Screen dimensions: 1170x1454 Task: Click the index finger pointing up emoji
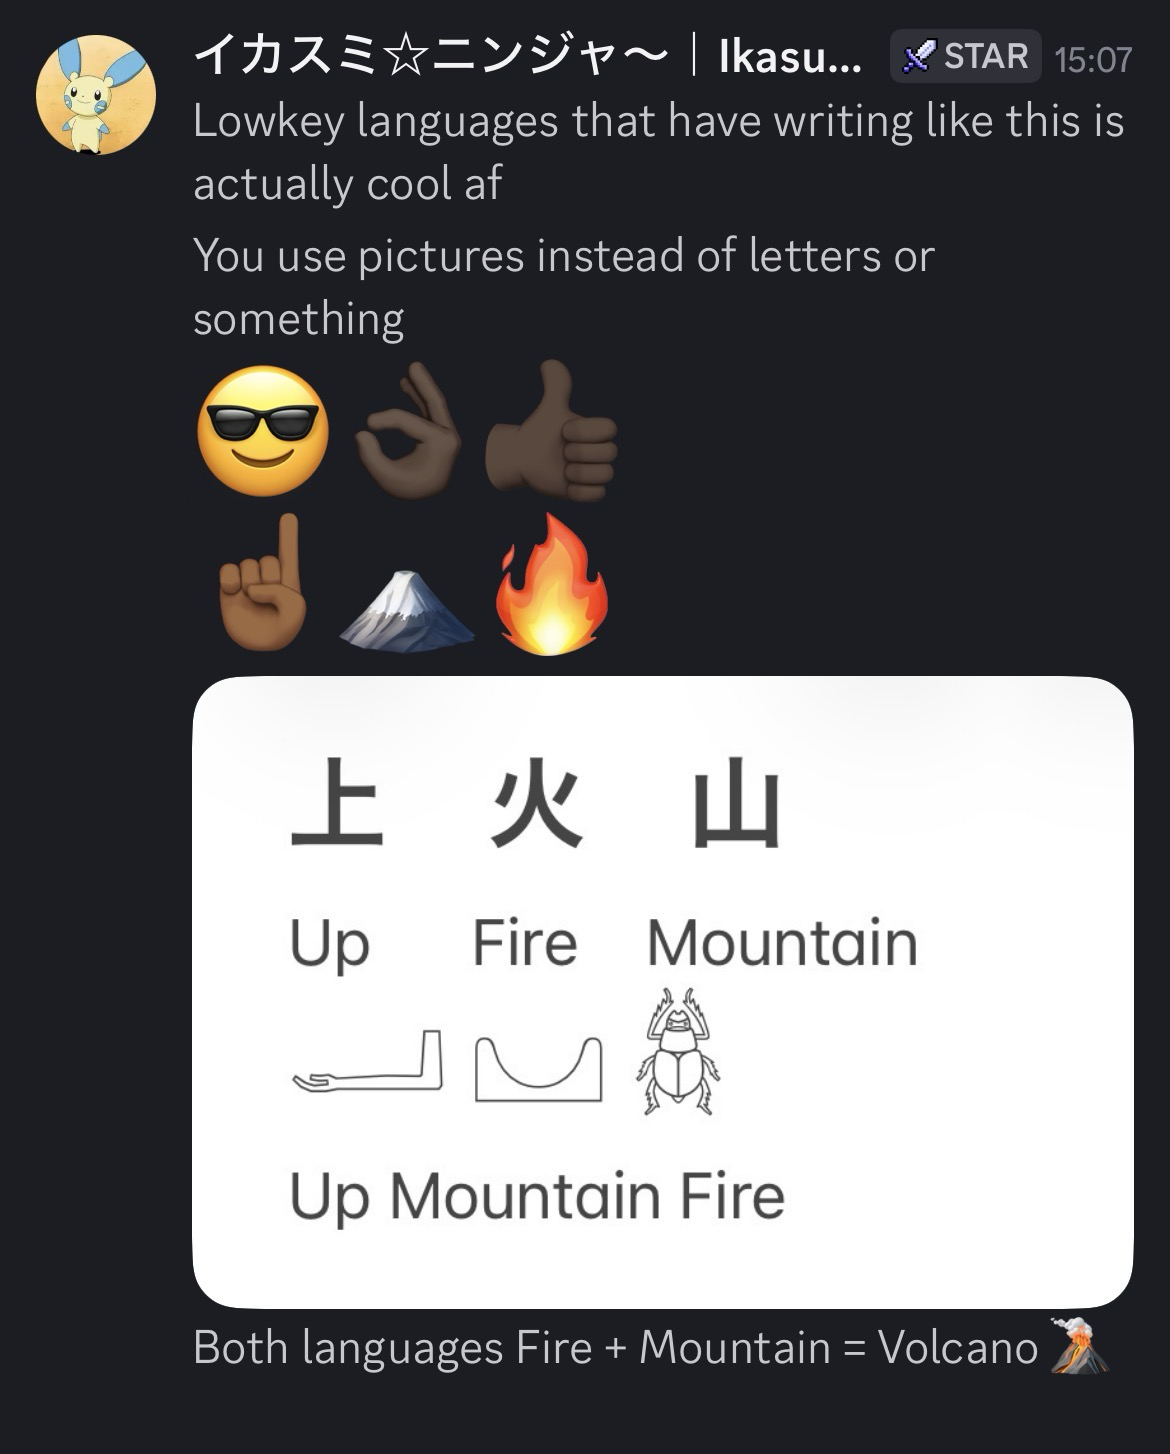264,583
